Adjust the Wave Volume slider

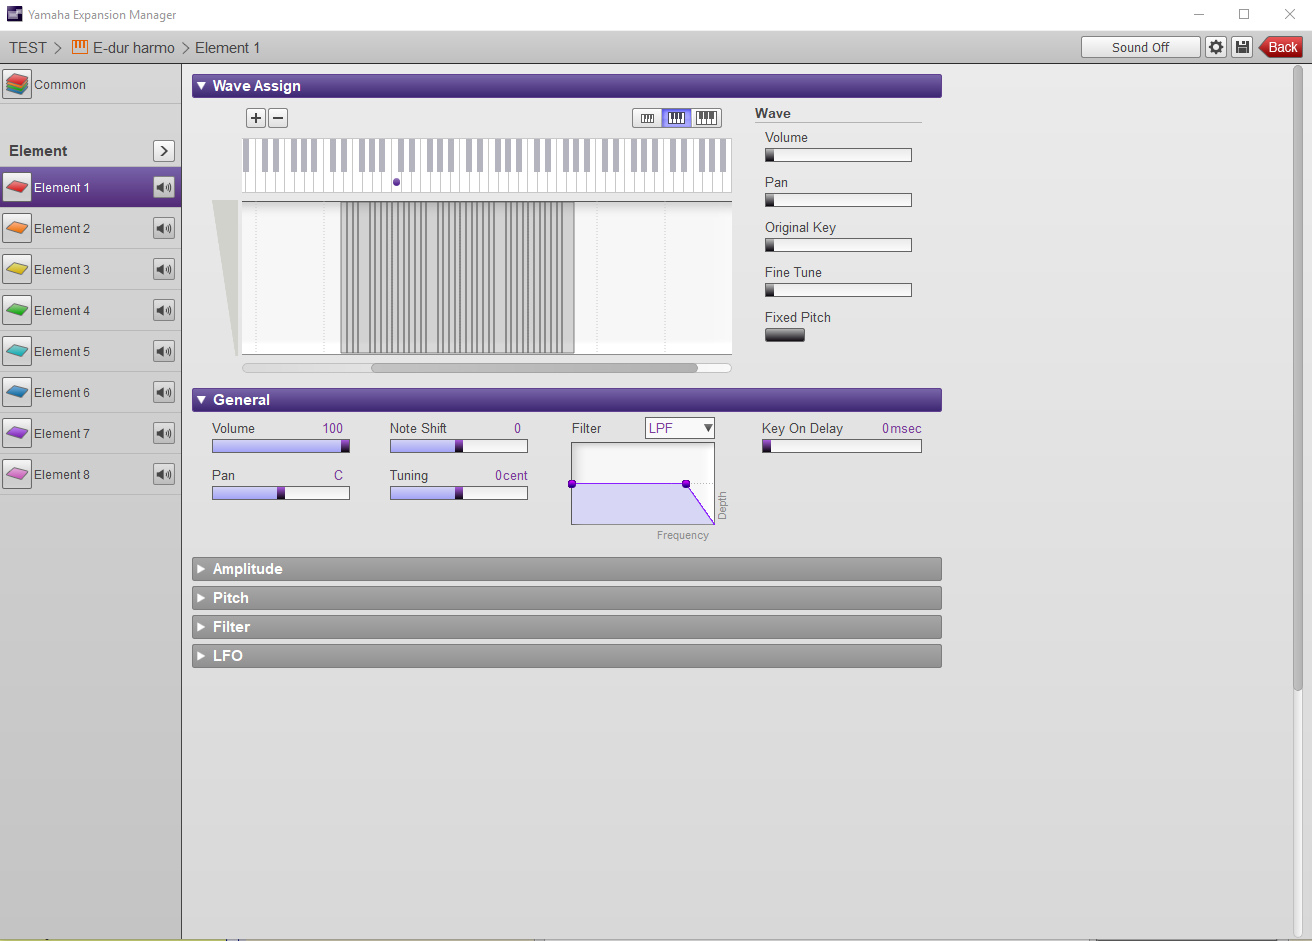[x=838, y=155]
